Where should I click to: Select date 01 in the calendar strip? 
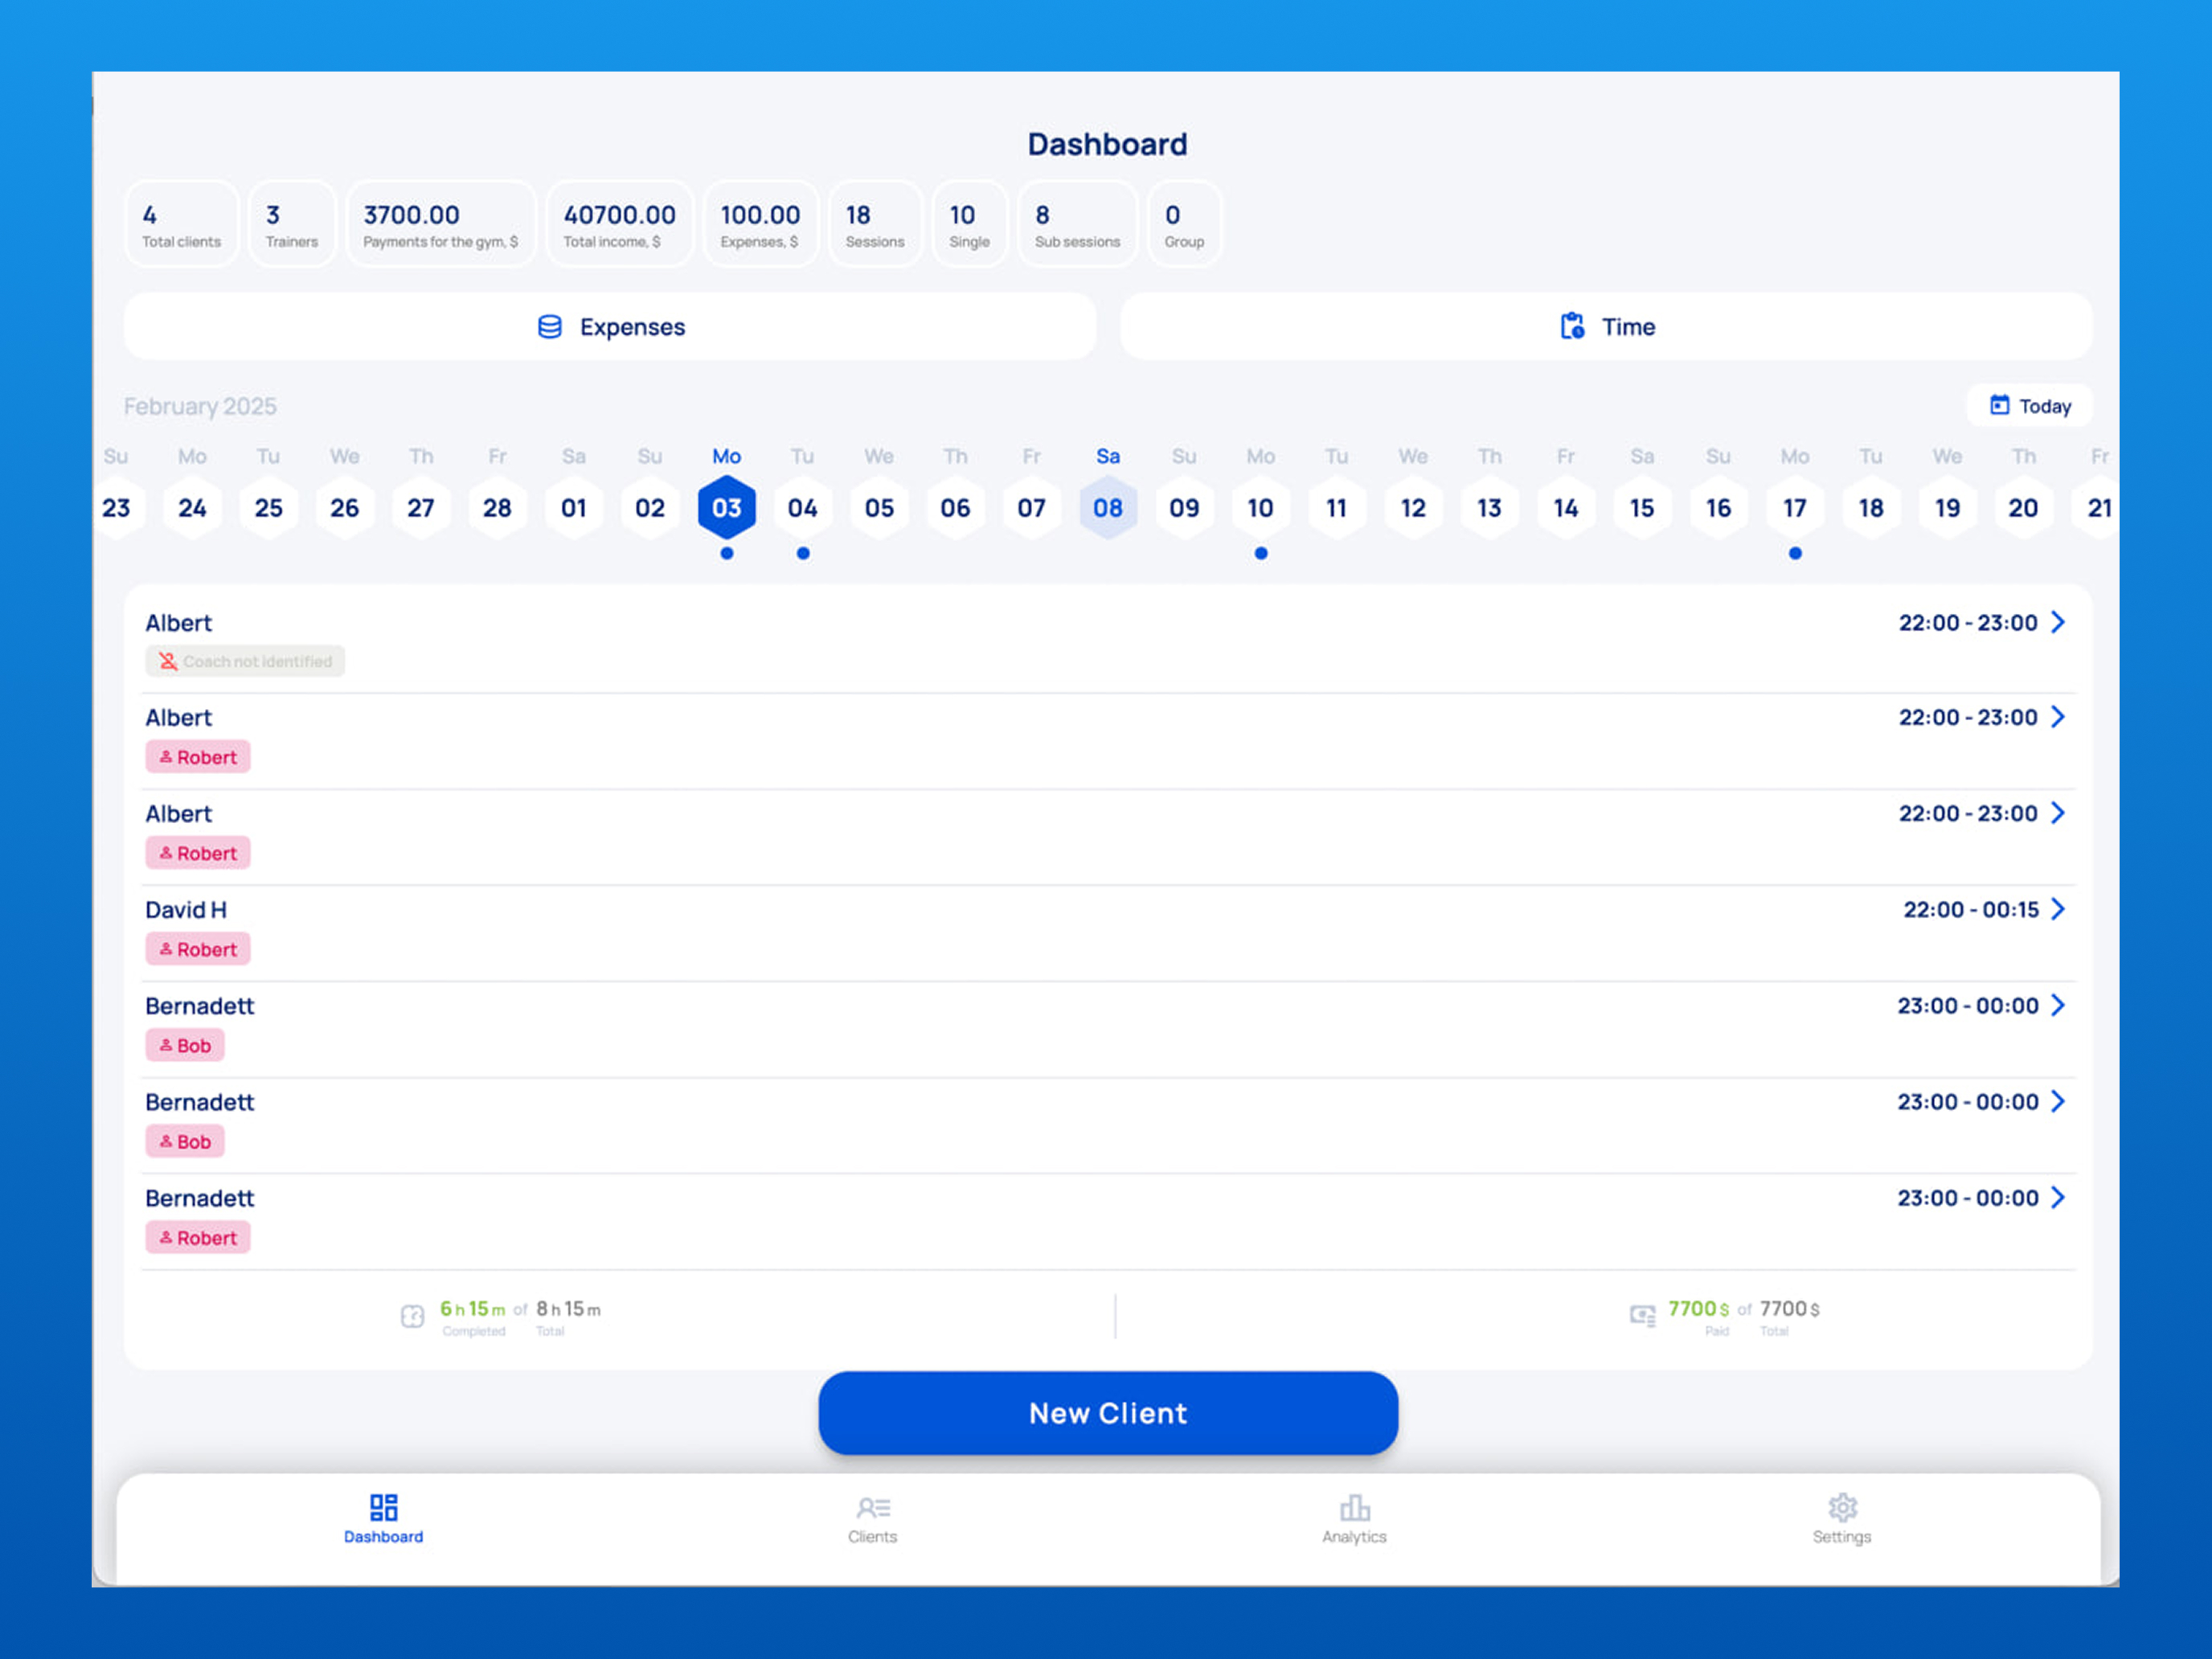coord(574,508)
